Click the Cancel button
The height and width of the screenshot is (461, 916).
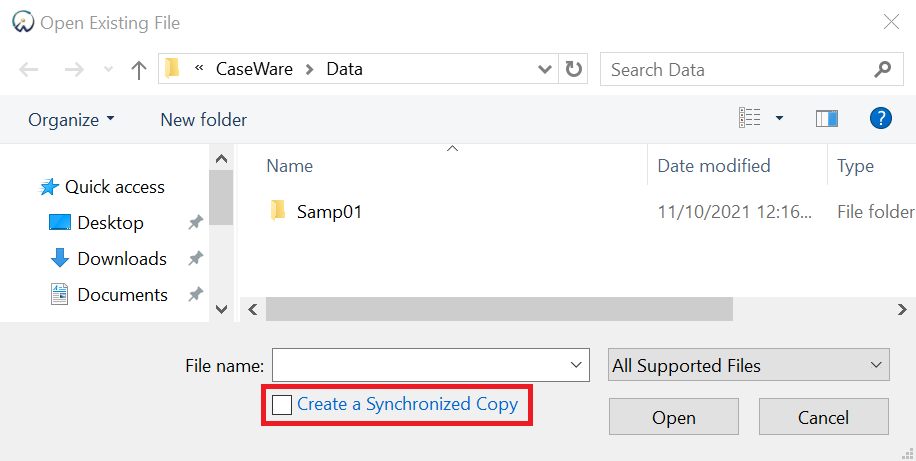823,417
